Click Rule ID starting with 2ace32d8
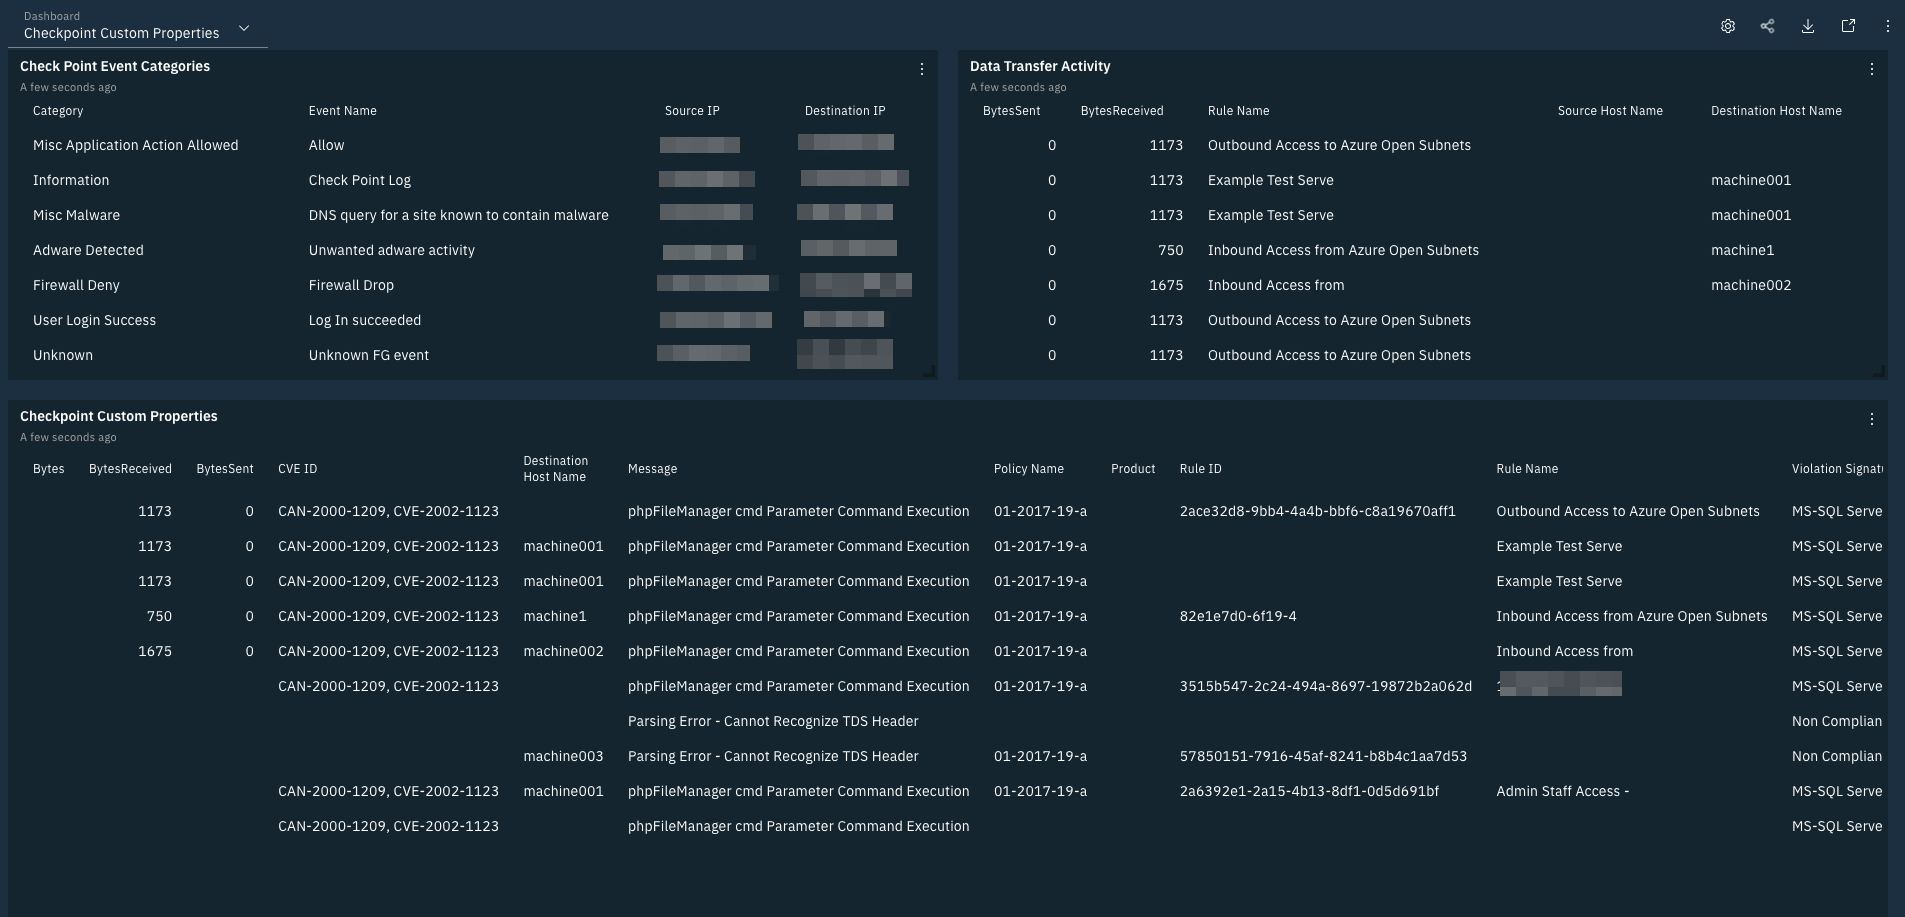The image size is (1905, 917). pos(1317,511)
